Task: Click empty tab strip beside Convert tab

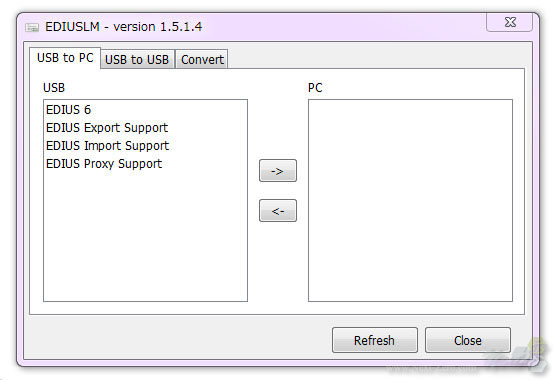Action: click(376, 58)
